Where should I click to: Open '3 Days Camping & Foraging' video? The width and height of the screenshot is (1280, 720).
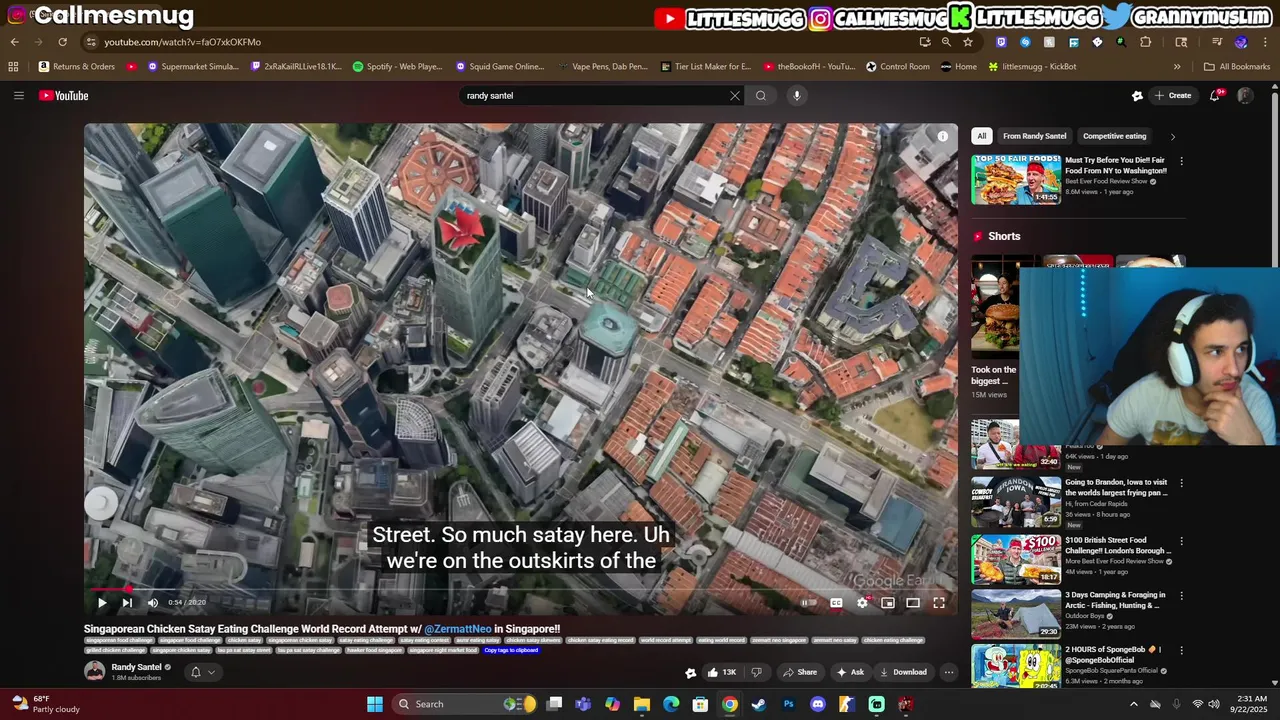click(x=1113, y=600)
